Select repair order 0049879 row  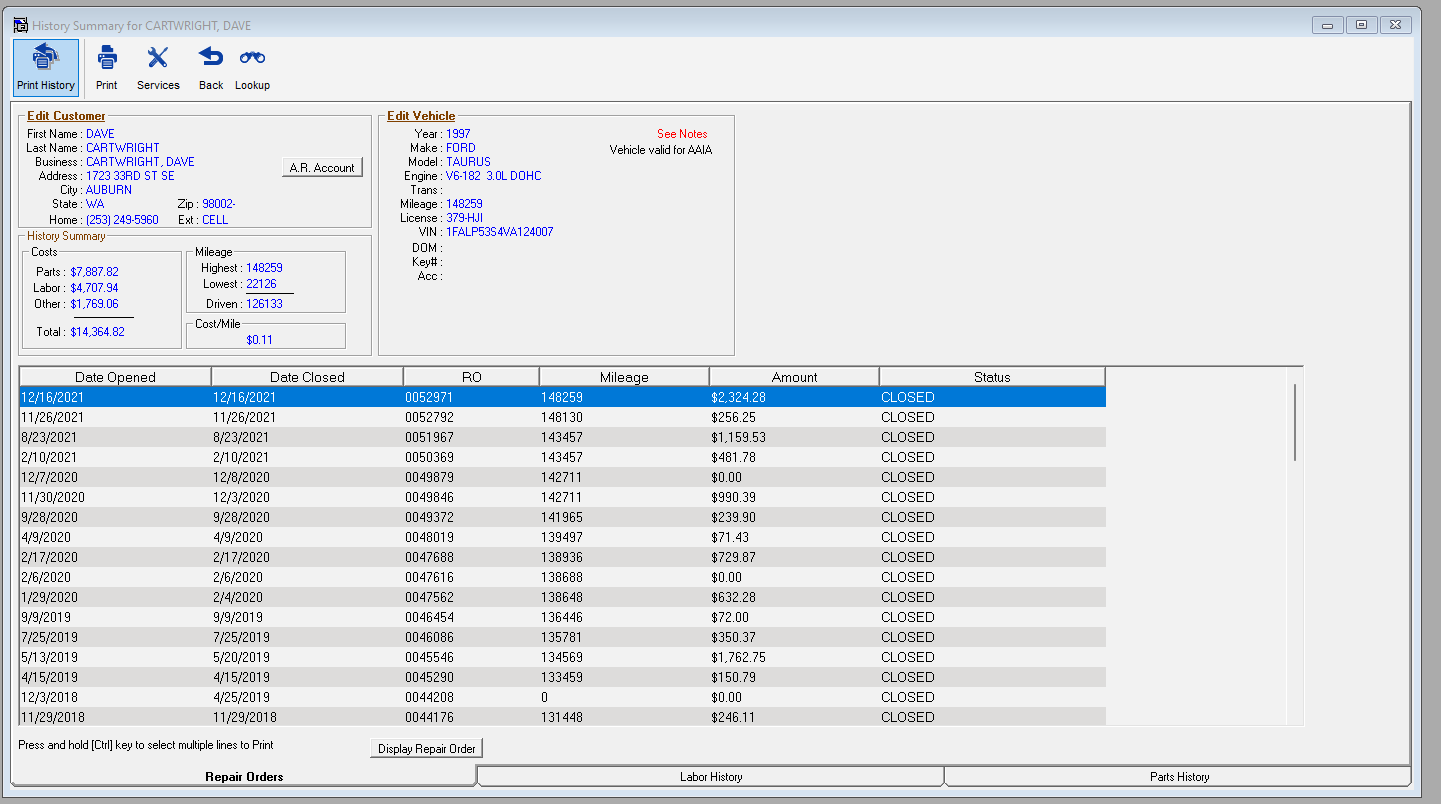(563, 477)
